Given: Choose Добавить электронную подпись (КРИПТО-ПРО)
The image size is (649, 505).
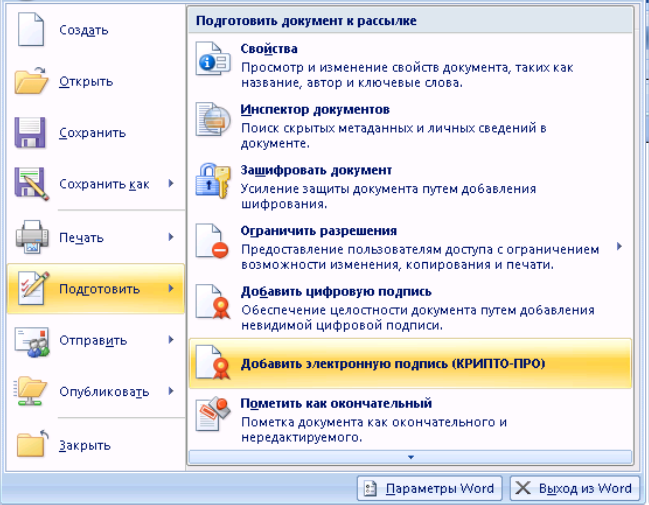Looking at the screenshot, I should [x=410, y=363].
